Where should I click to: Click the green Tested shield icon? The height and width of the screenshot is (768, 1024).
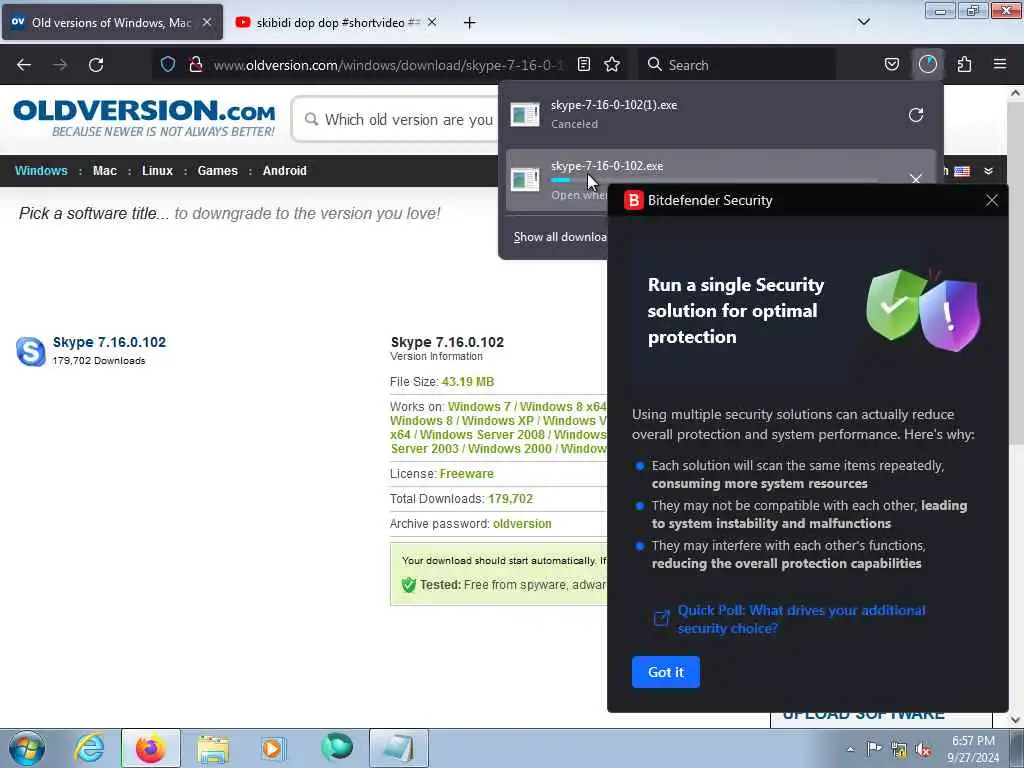pos(409,584)
